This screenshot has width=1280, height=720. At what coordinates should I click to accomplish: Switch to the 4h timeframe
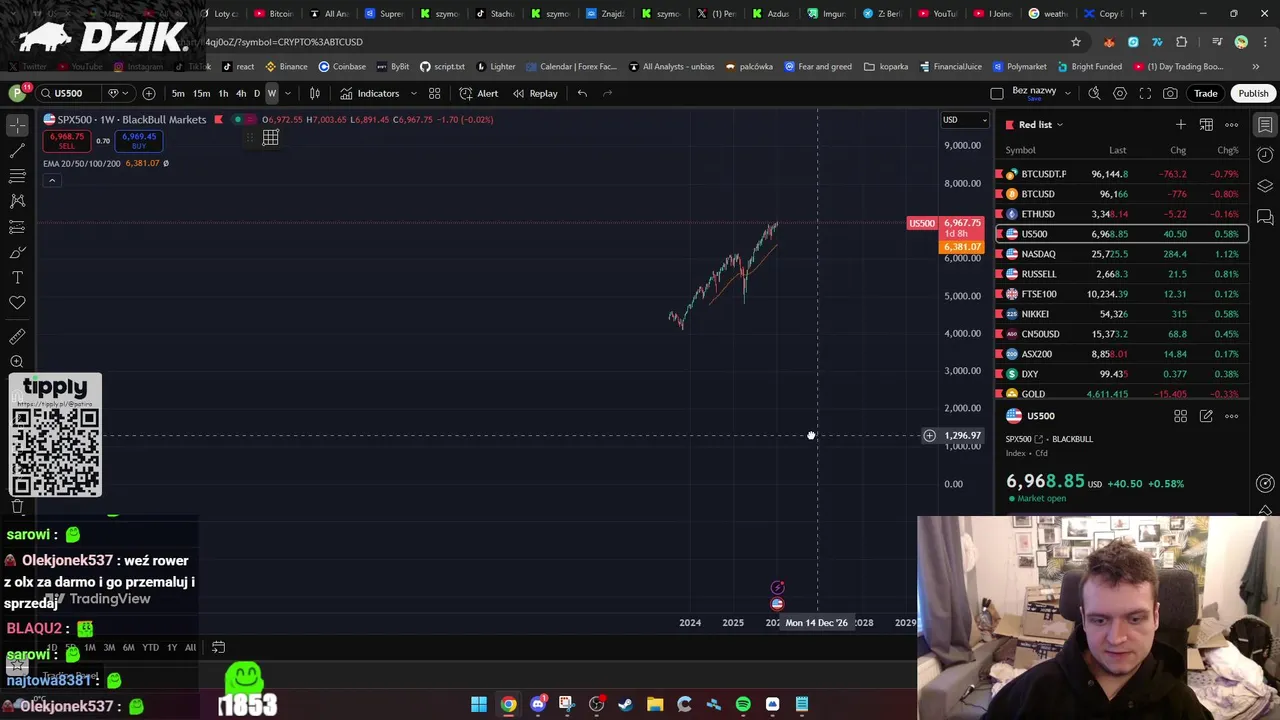[241, 93]
